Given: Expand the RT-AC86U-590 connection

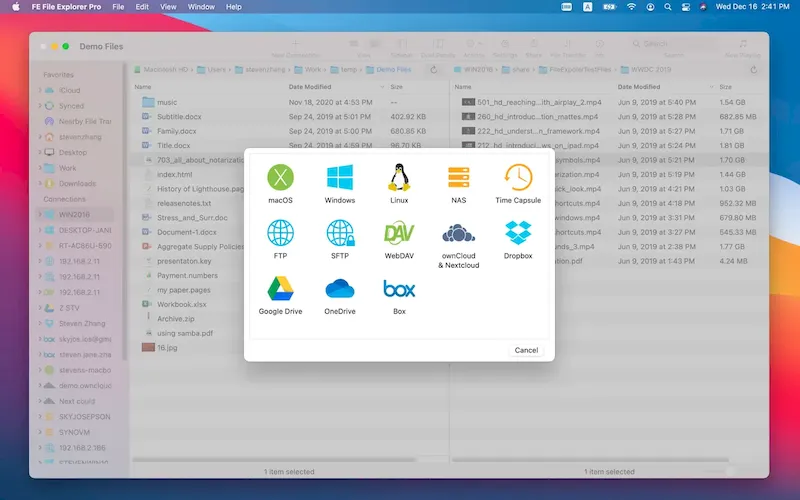Looking at the screenshot, I should tap(40, 245).
